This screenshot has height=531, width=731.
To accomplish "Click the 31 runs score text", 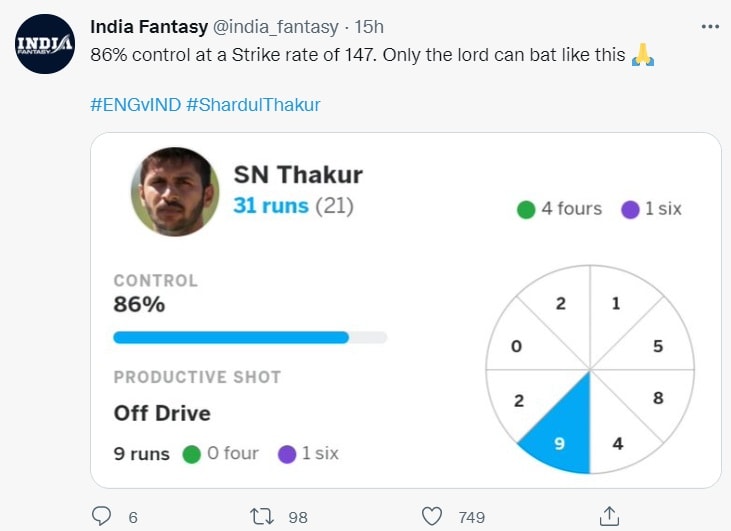I will [x=271, y=206].
